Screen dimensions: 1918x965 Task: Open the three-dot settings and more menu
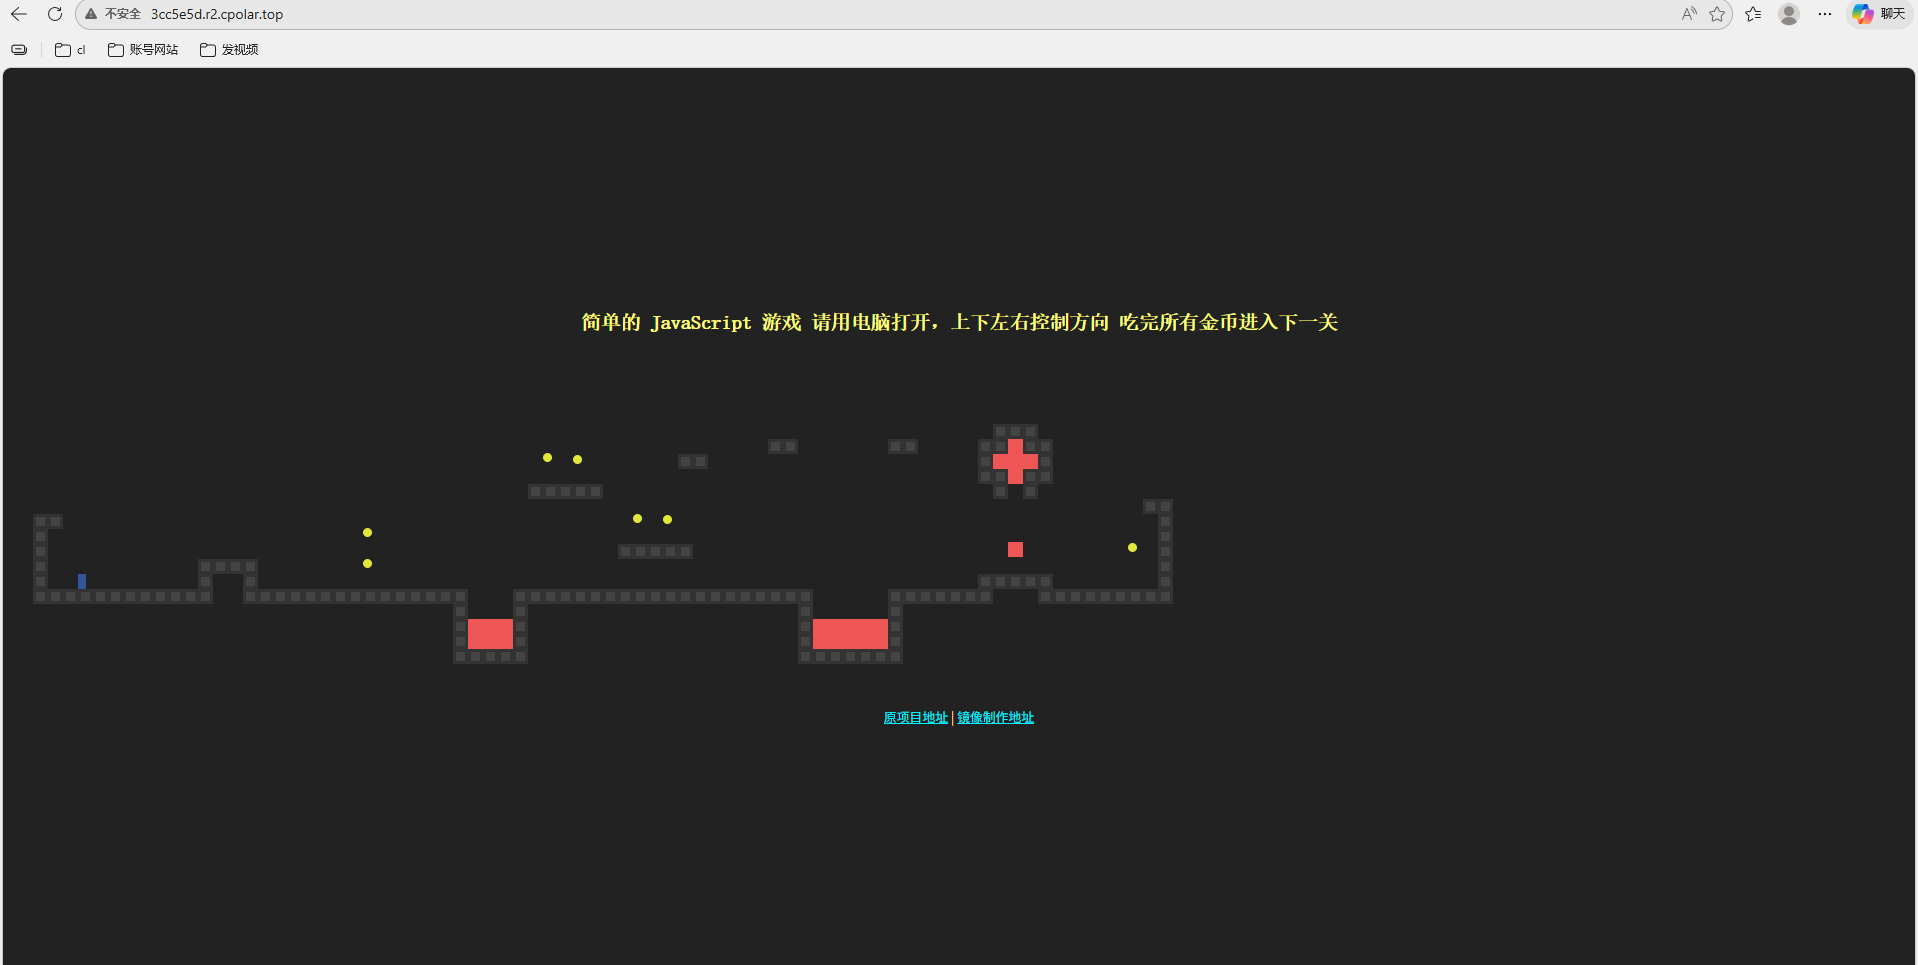[x=1825, y=14]
